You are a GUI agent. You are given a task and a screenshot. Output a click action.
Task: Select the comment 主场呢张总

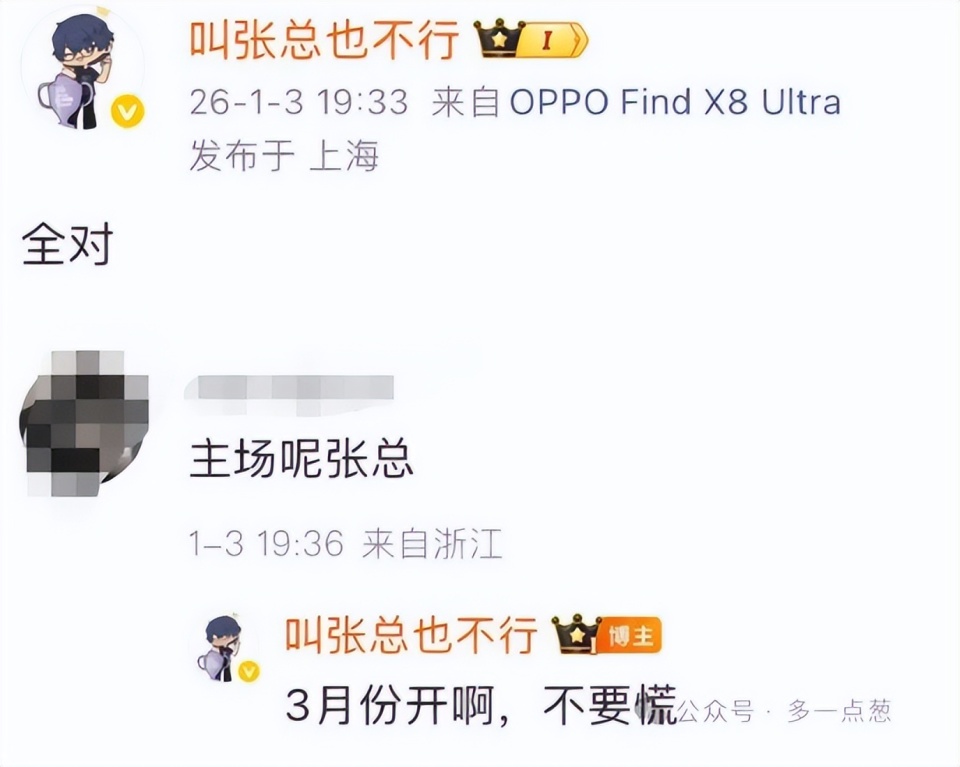click(301, 459)
